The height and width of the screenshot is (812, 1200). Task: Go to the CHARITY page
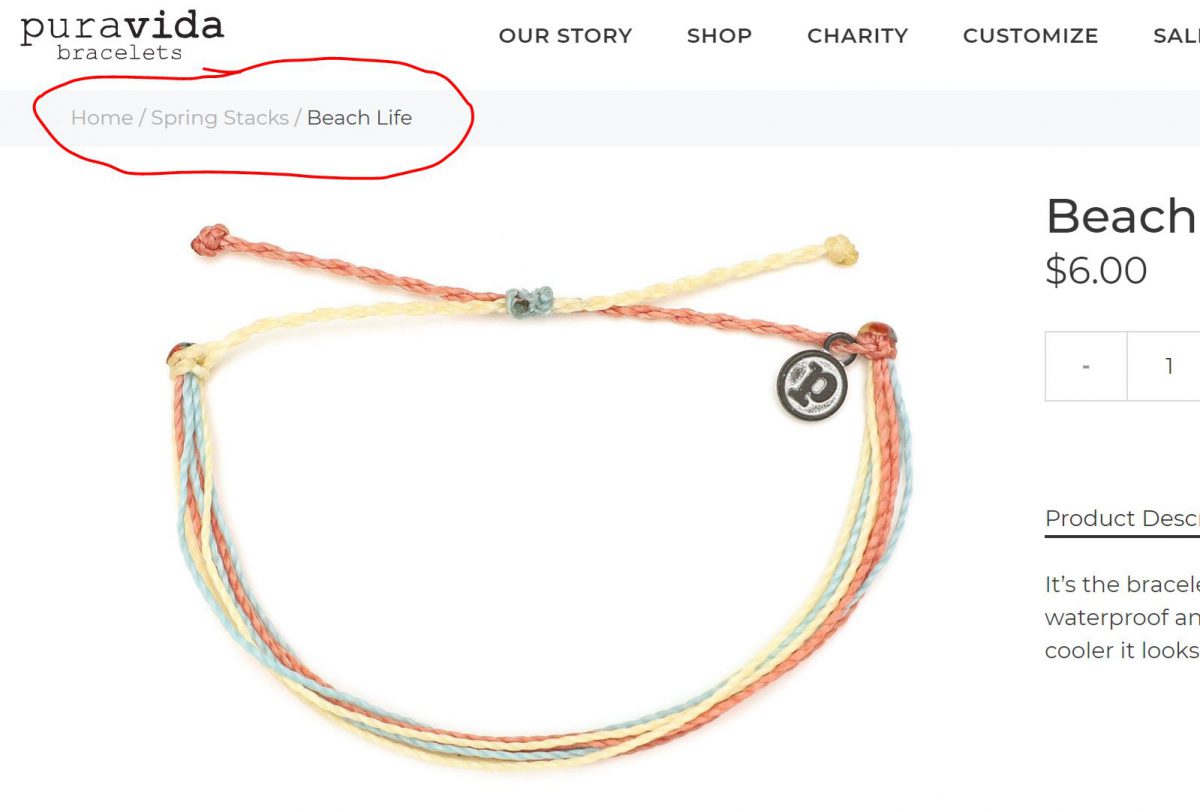[x=858, y=36]
